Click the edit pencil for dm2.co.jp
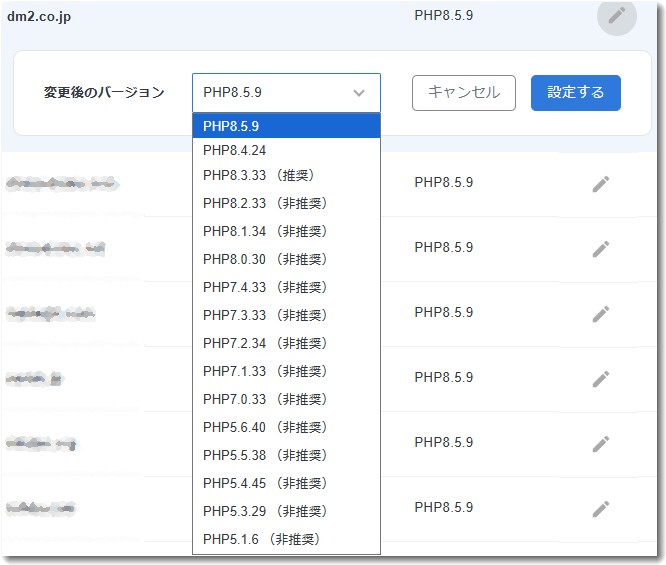This screenshot has width=666, height=565. coord(616,16)
